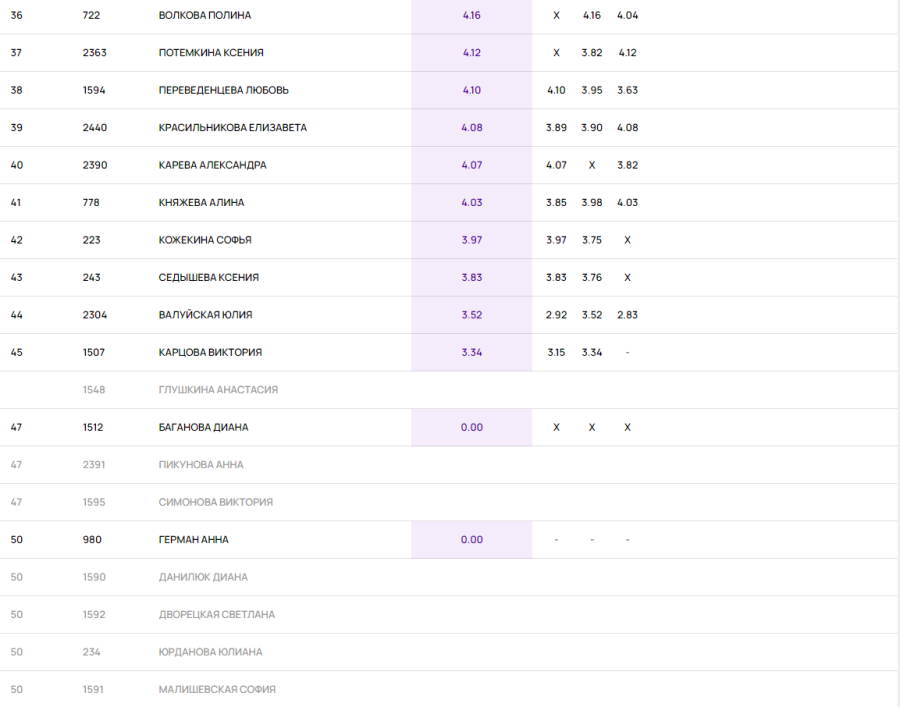Viewport: 900px width, 707px height.
Task: Click БАГАНОВА ДИАНА's 0.00 result cell
Action: 472,427
